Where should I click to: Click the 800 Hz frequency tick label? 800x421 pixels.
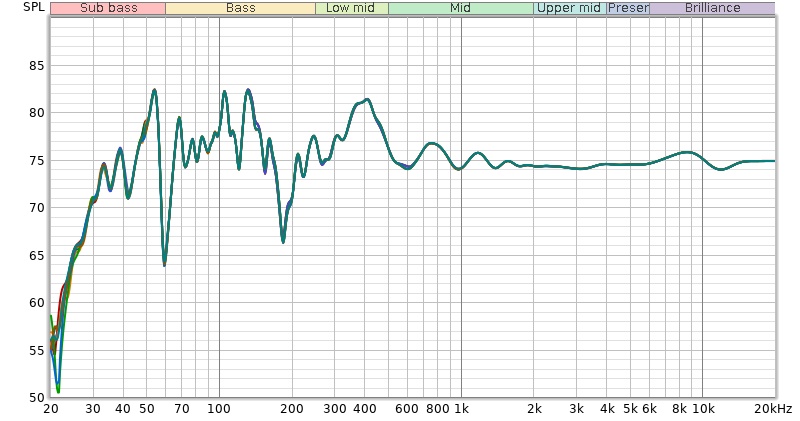pos(438,409)
